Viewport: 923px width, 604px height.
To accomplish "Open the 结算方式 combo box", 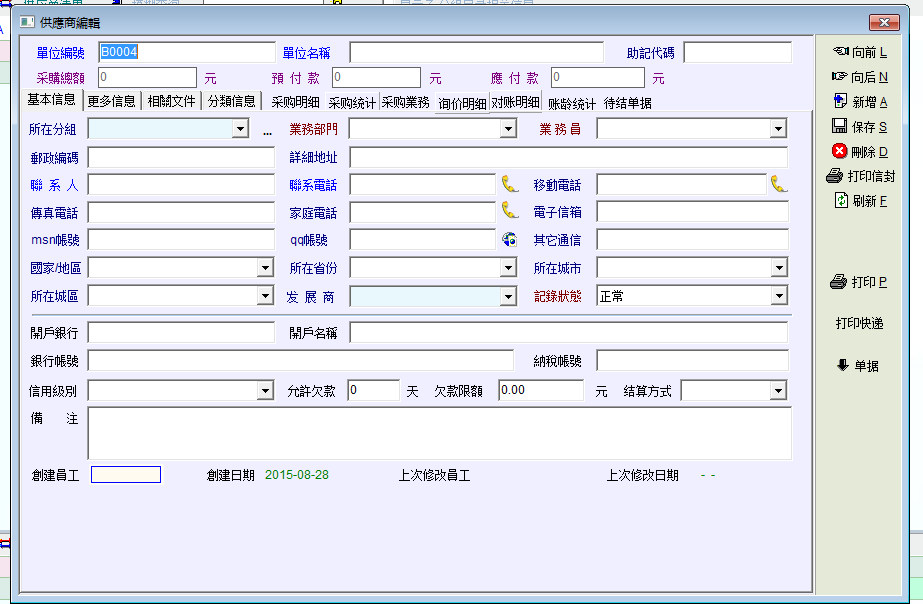I will 778,391.
